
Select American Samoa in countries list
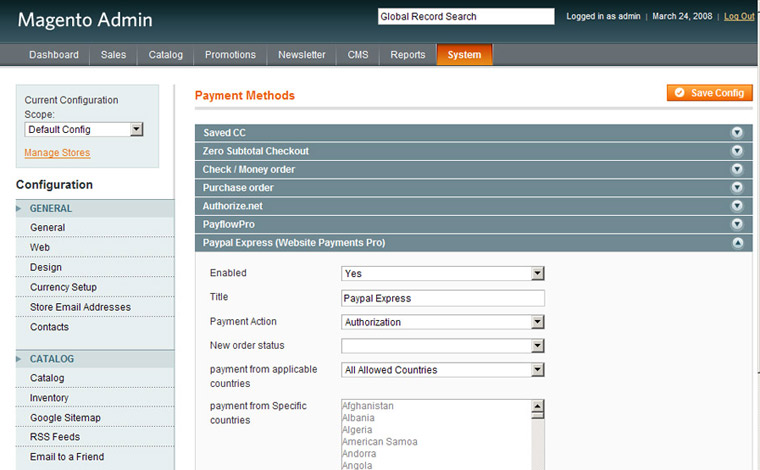pyautogui.click(x=380, y=441)
